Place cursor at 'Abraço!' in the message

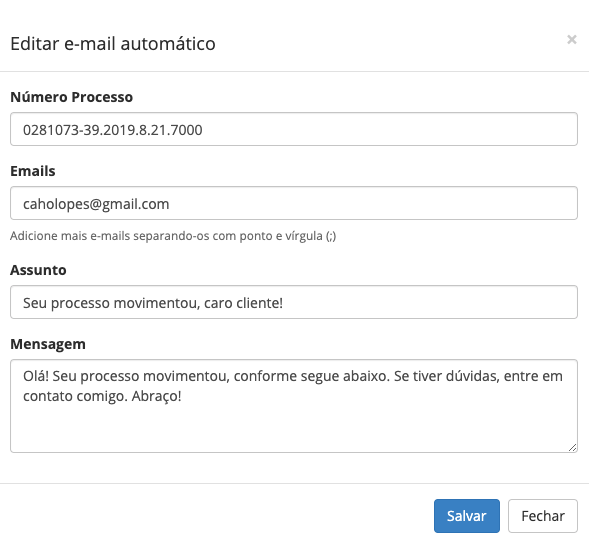click(157, 396)
